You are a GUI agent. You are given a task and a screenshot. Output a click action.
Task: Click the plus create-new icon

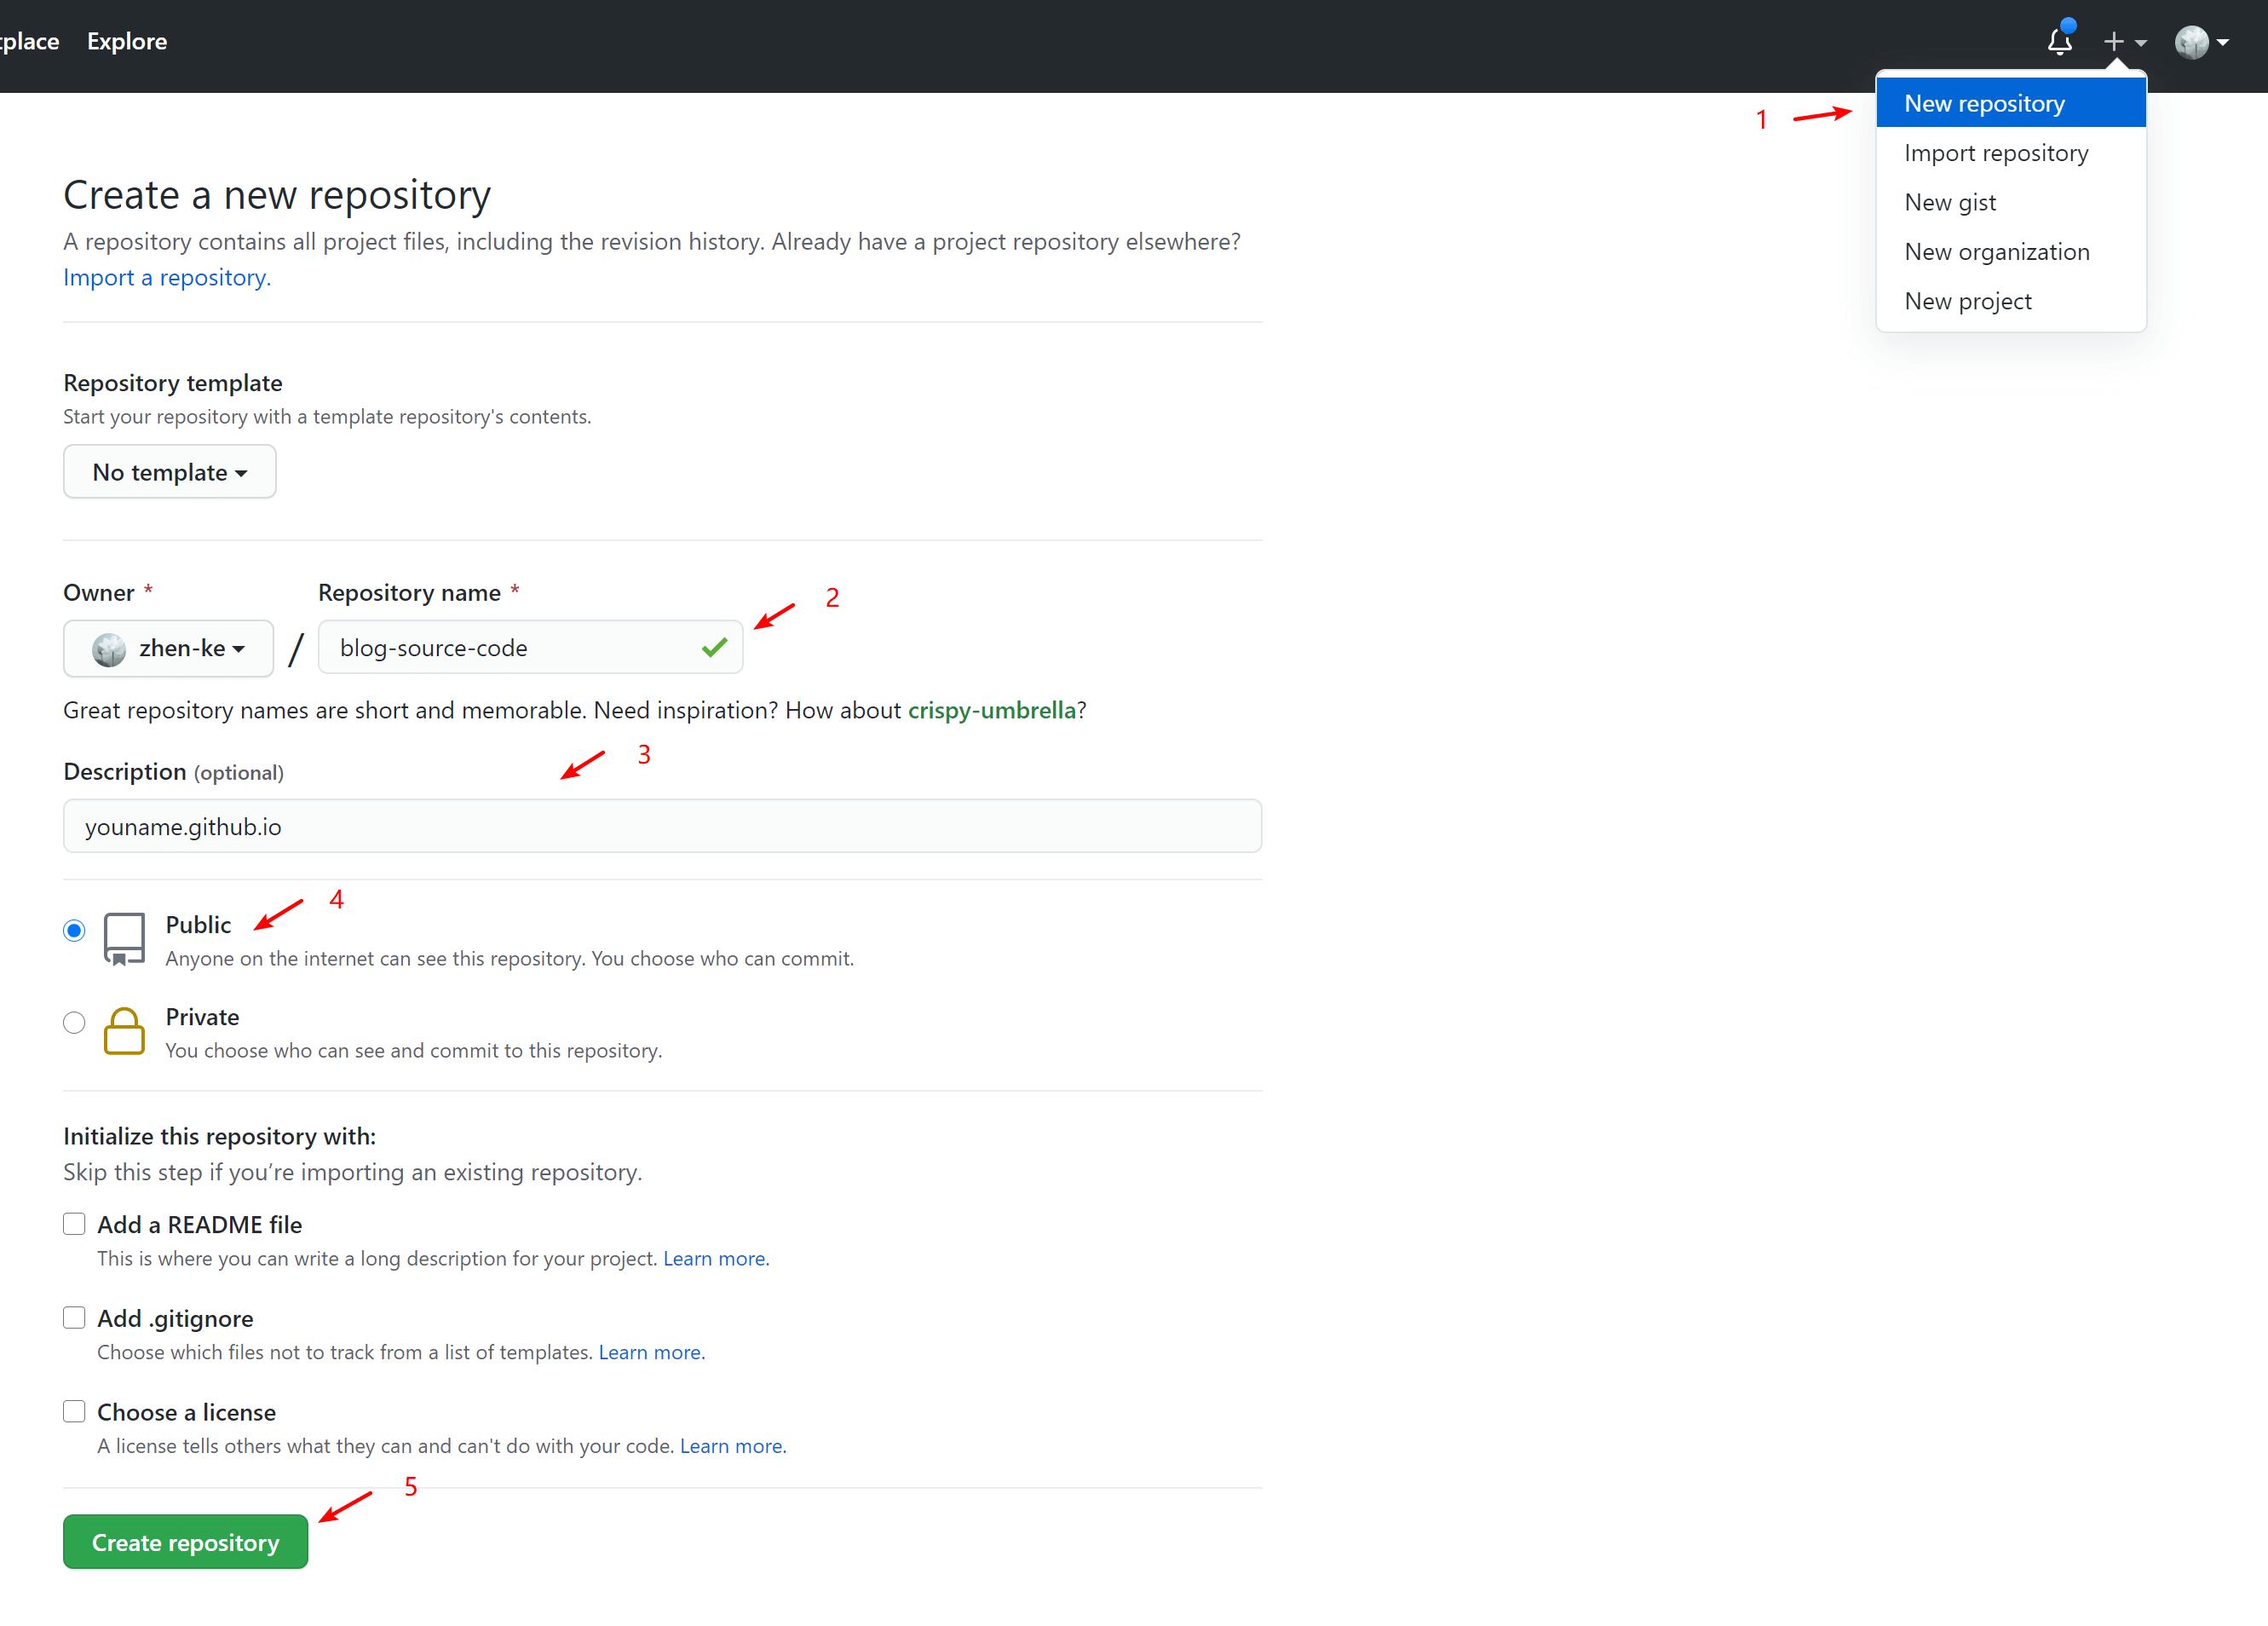2113,42
